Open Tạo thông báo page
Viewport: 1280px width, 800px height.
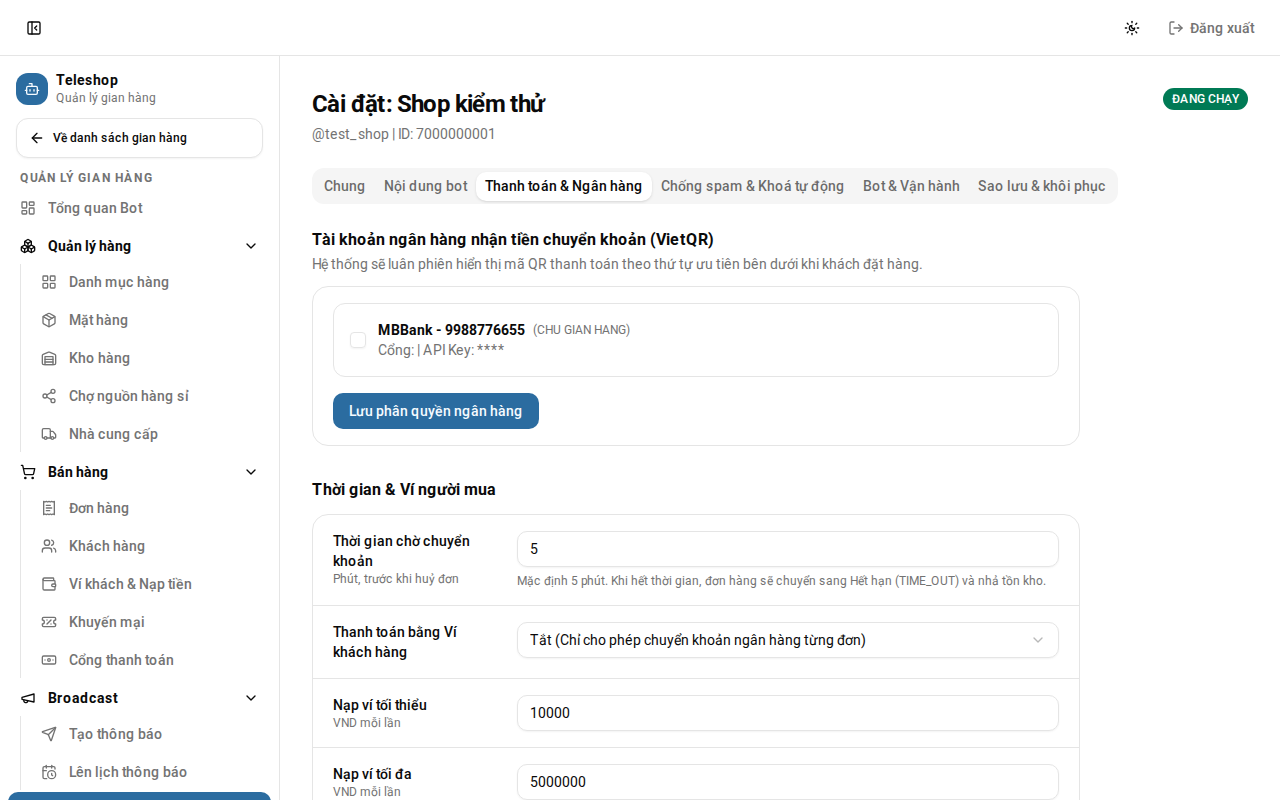tap(149, 734)
